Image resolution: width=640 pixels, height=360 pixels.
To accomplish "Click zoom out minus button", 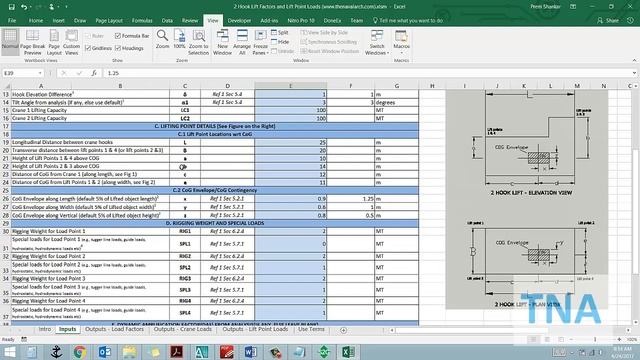I will (x=571, y=340).
